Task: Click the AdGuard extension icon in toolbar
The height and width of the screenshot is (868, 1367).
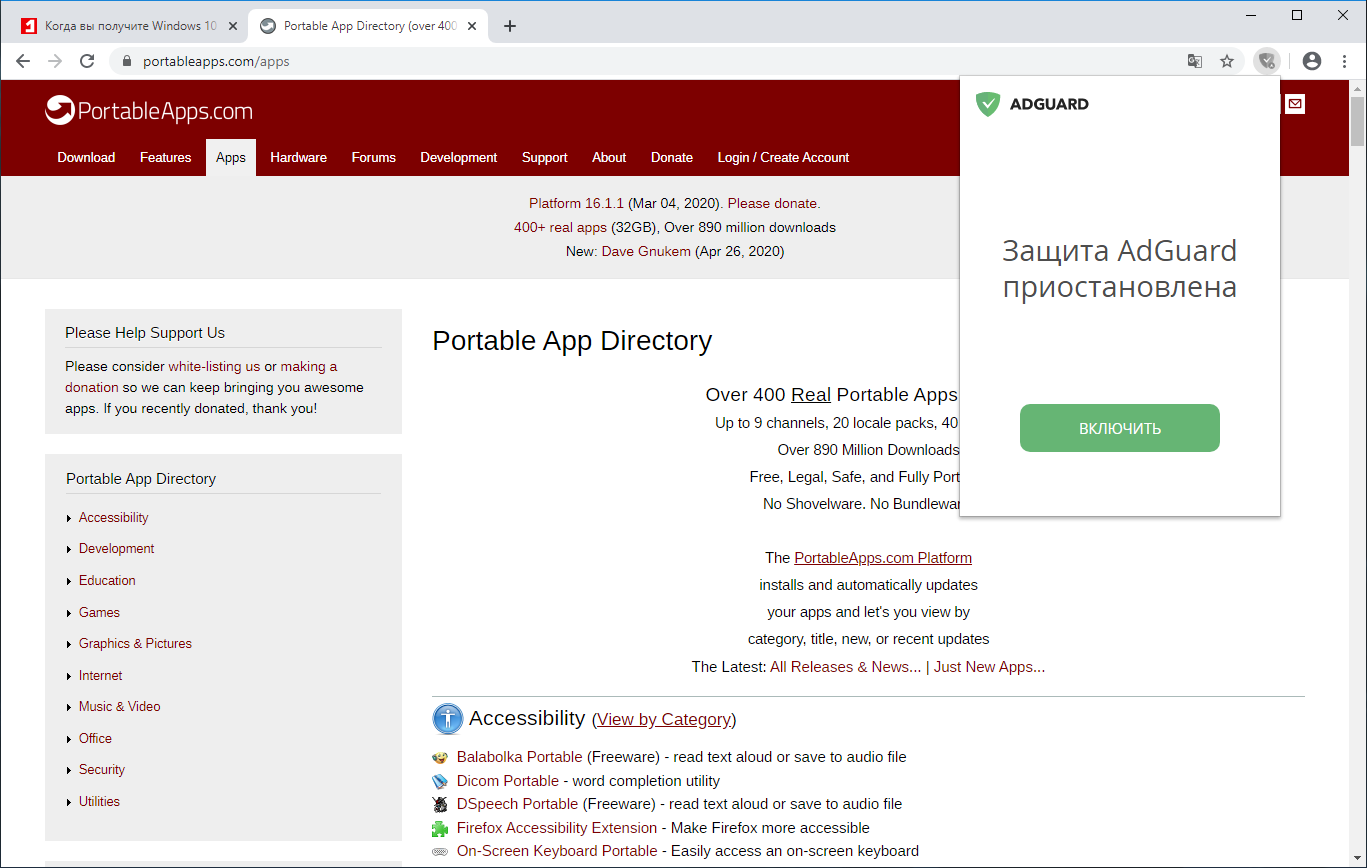Action: coord(1267,61)
